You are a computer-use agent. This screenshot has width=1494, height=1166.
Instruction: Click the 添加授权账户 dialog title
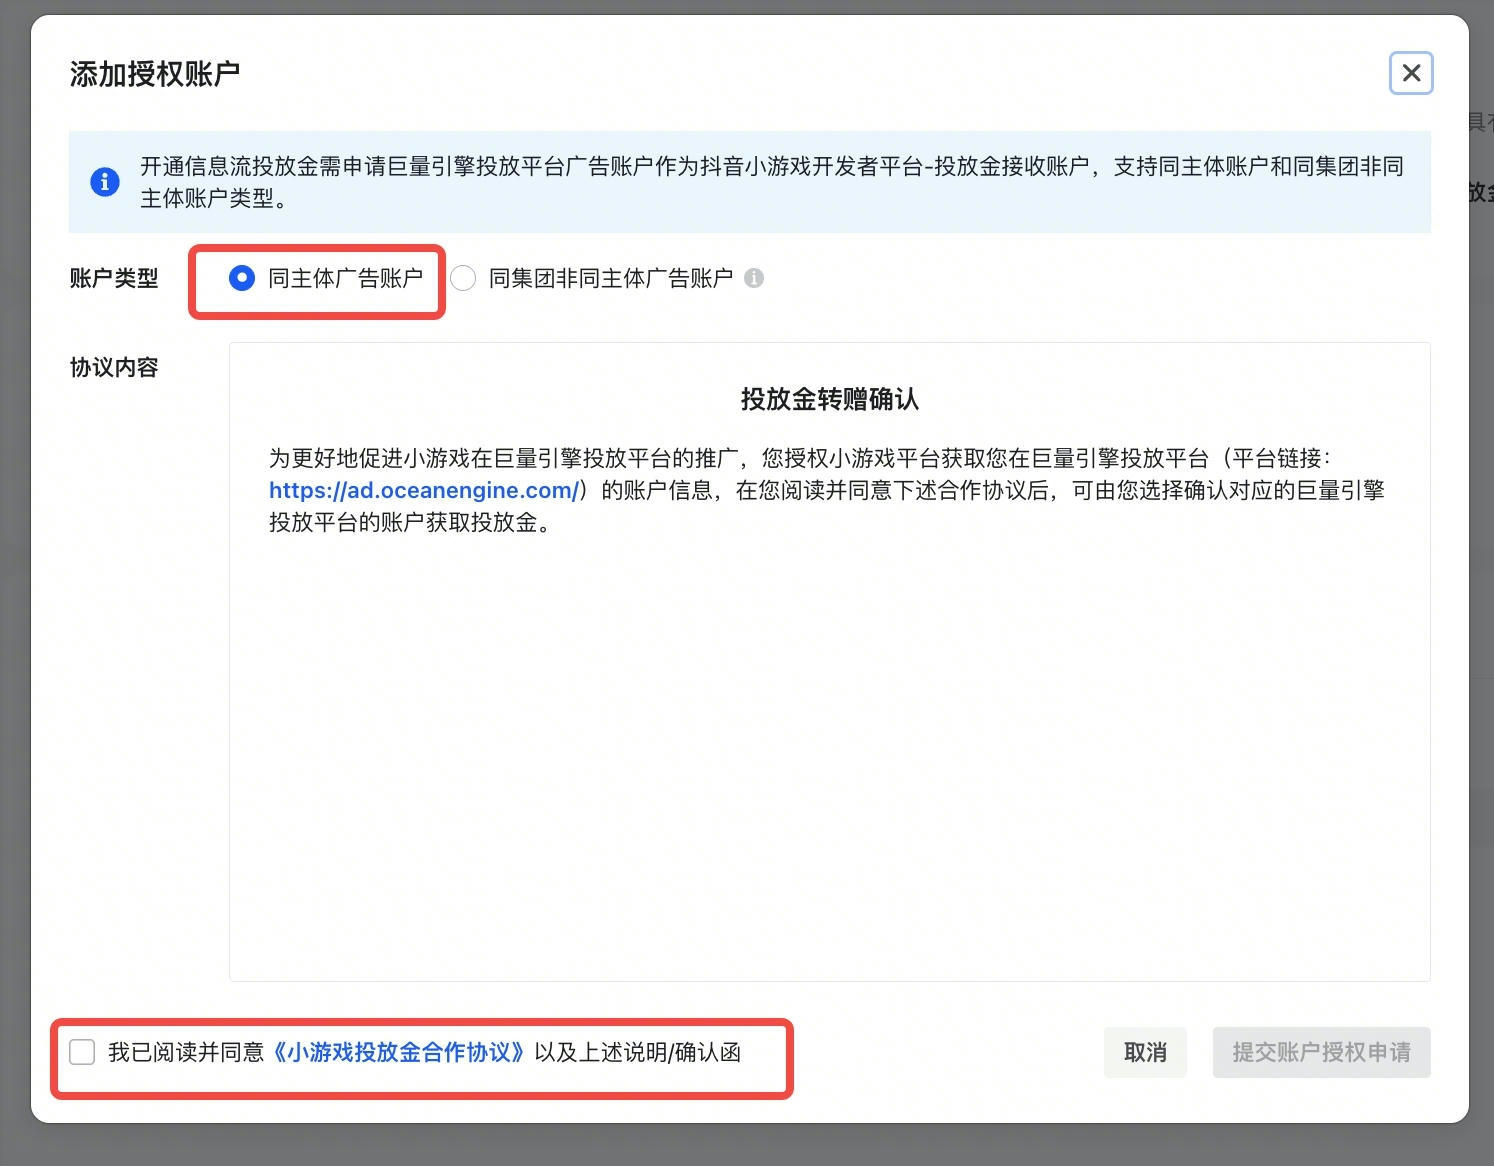point(155,74)
